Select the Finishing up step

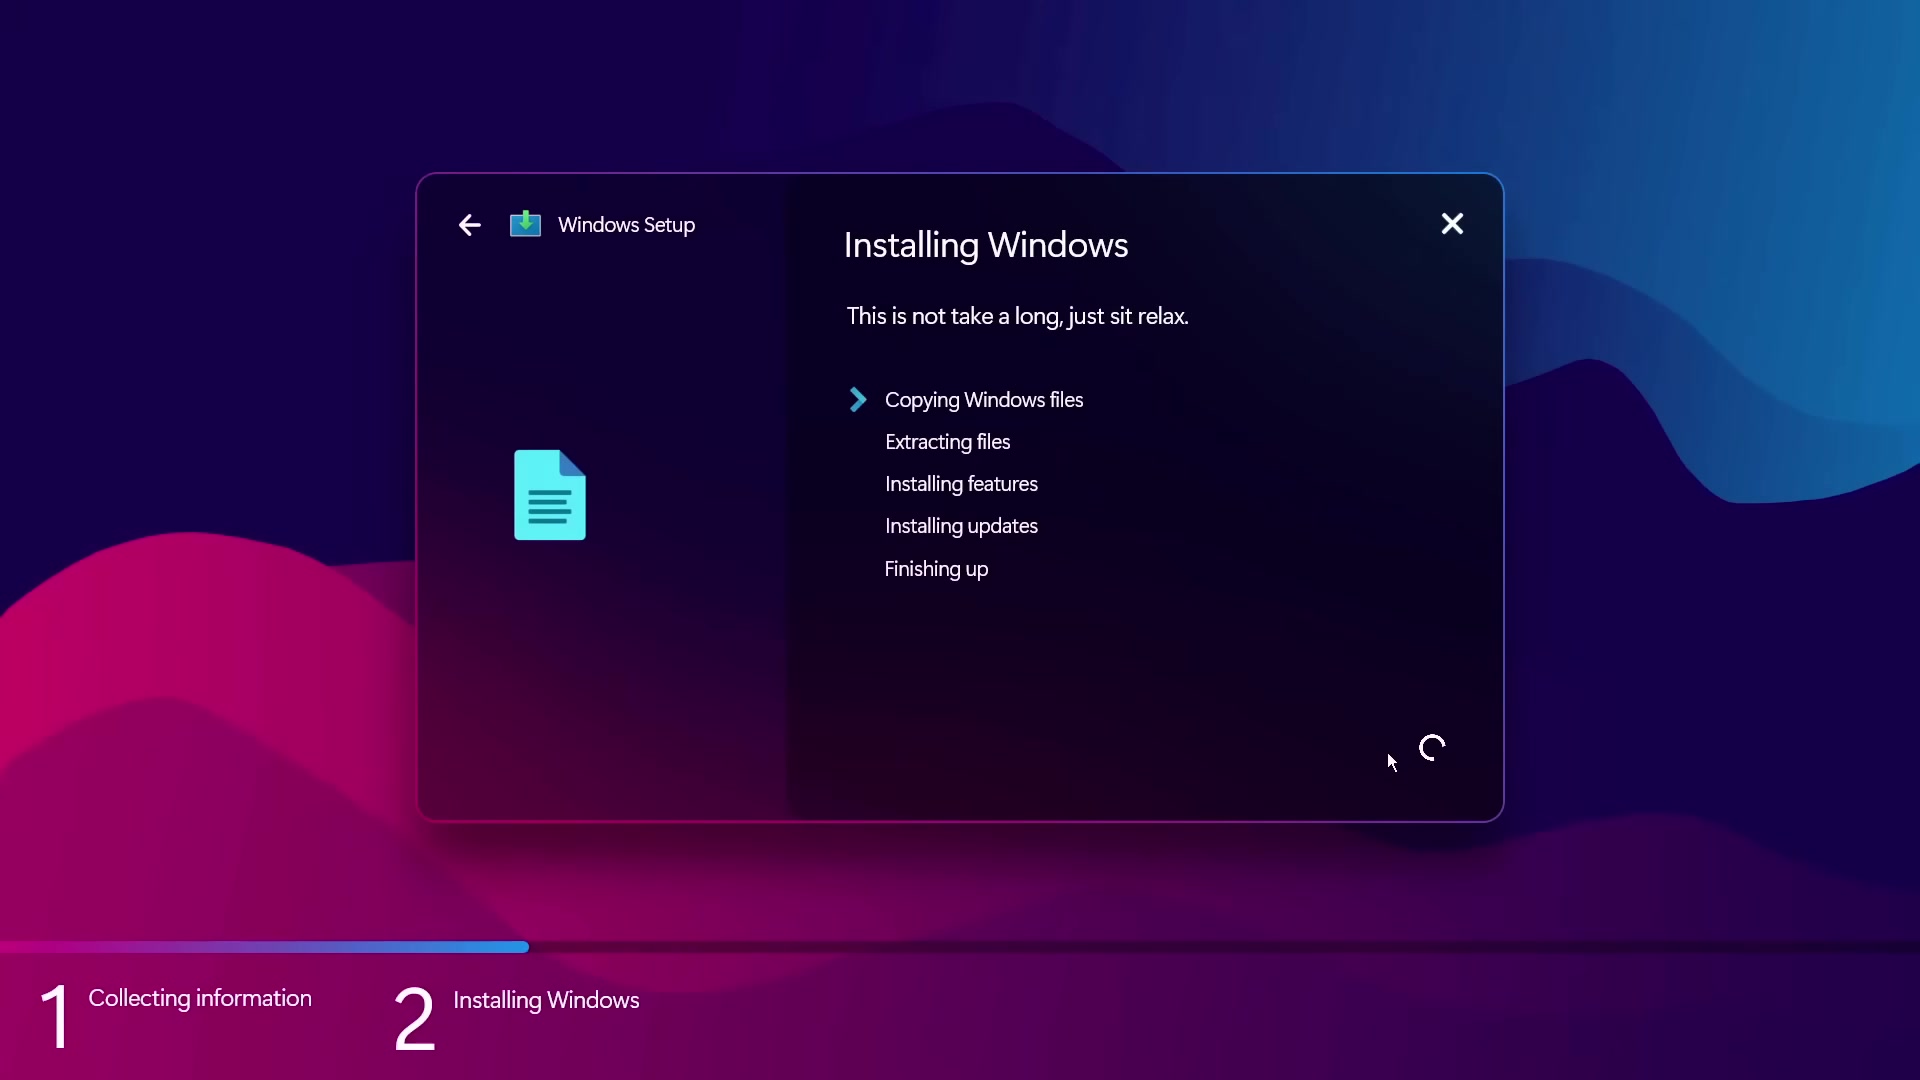click(936, 569)
